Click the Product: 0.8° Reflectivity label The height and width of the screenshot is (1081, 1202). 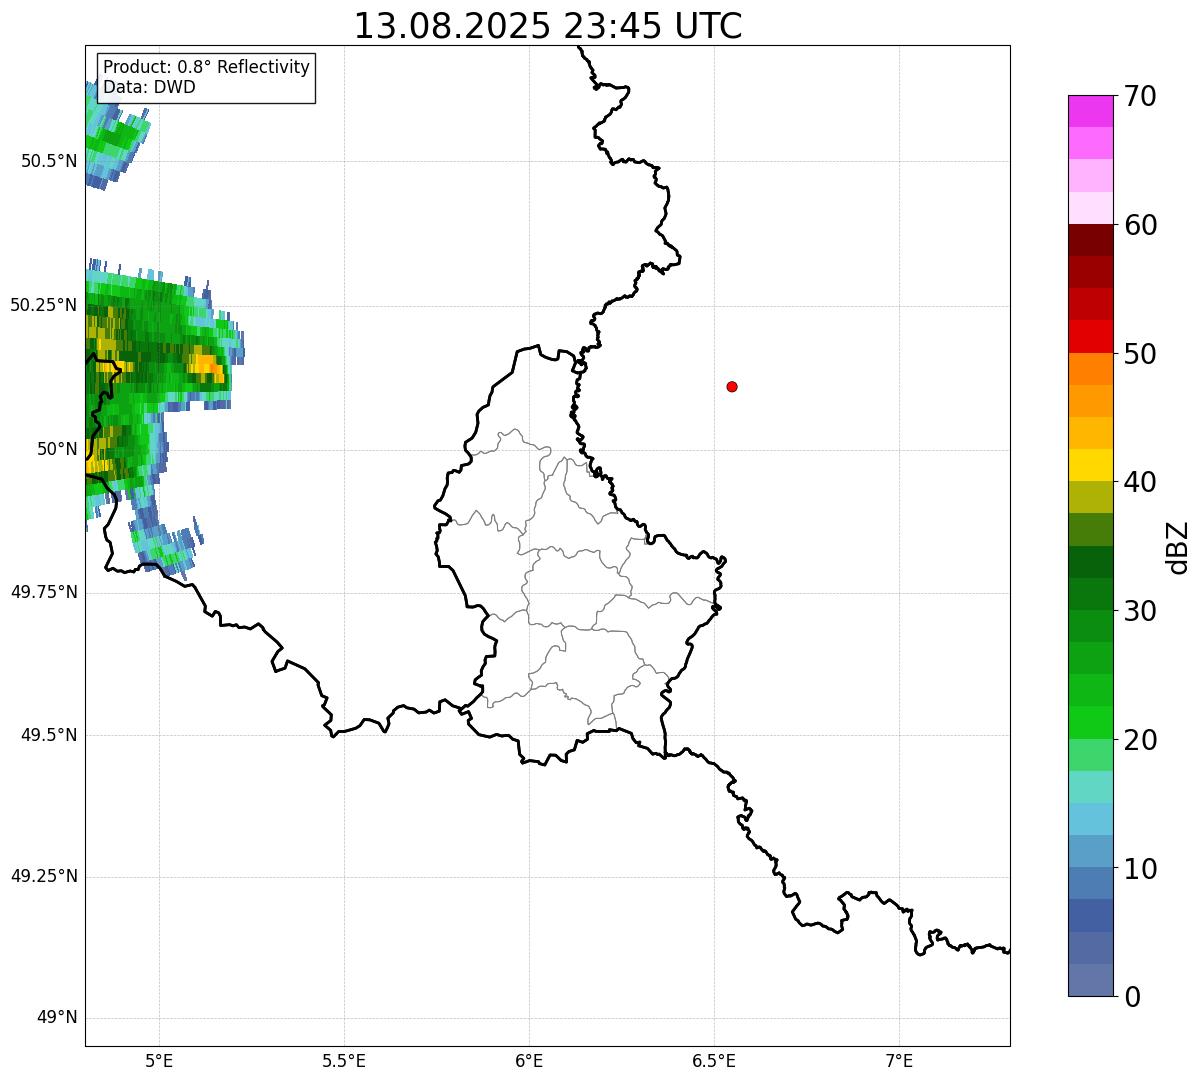pos(207,67)
